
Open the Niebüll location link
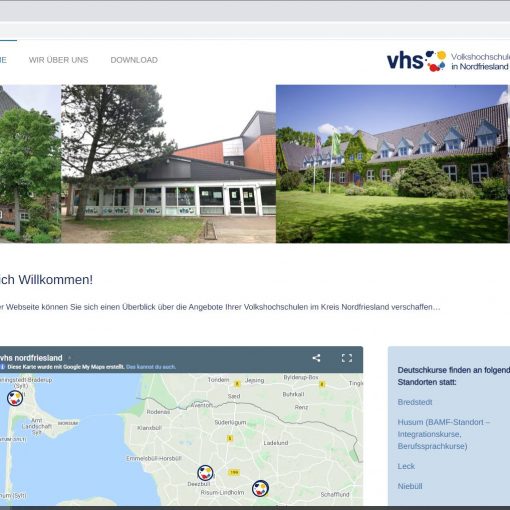pyautogui.click(x=410, y=486)
